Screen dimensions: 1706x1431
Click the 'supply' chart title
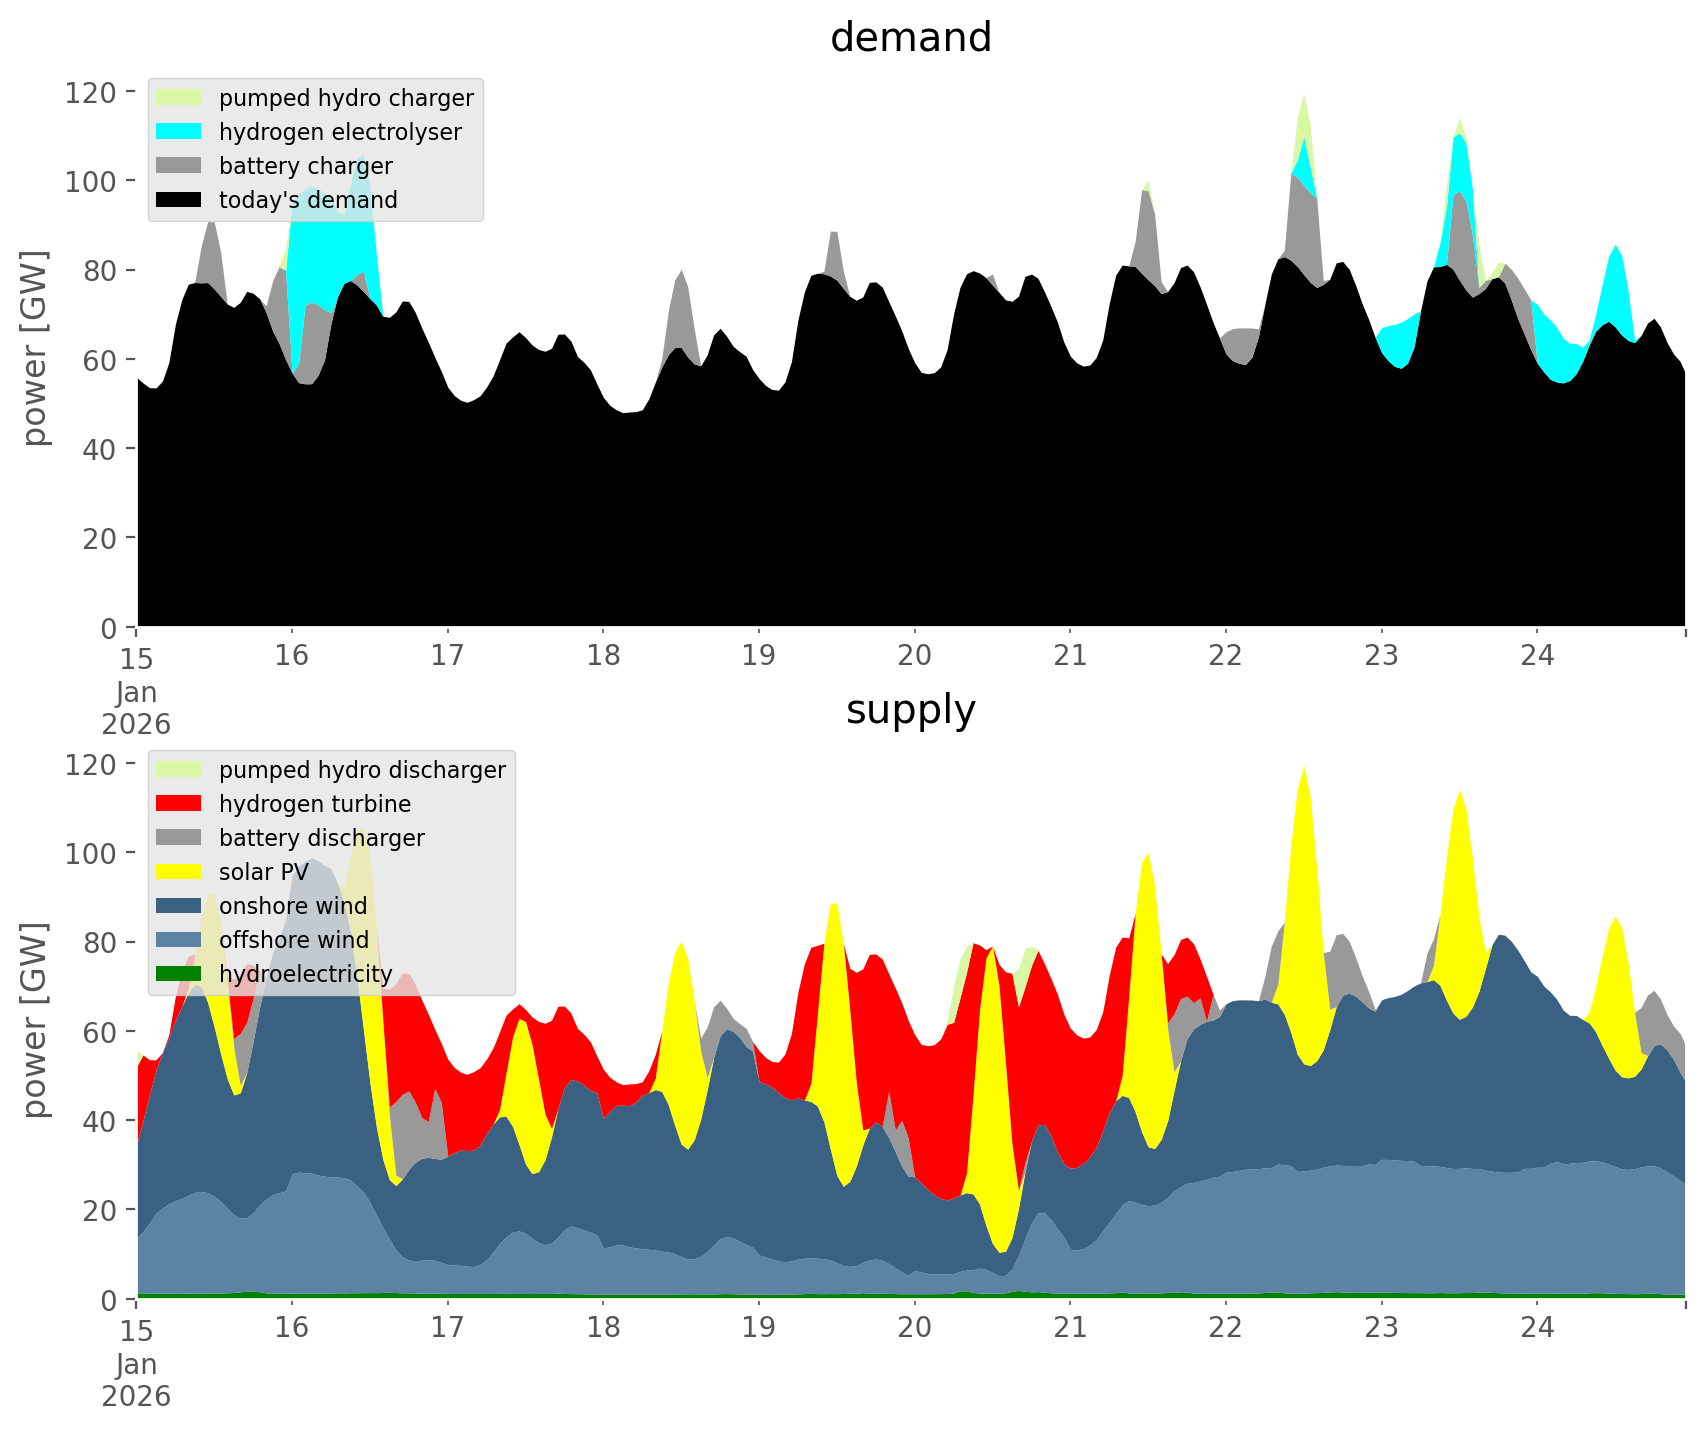[x=910, y=710]
